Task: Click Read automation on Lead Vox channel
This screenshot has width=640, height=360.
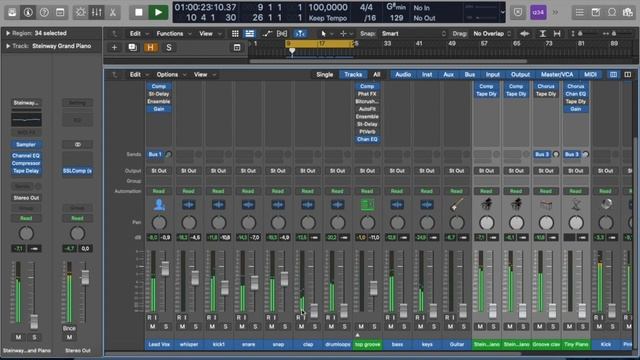Action: (159, 191)
